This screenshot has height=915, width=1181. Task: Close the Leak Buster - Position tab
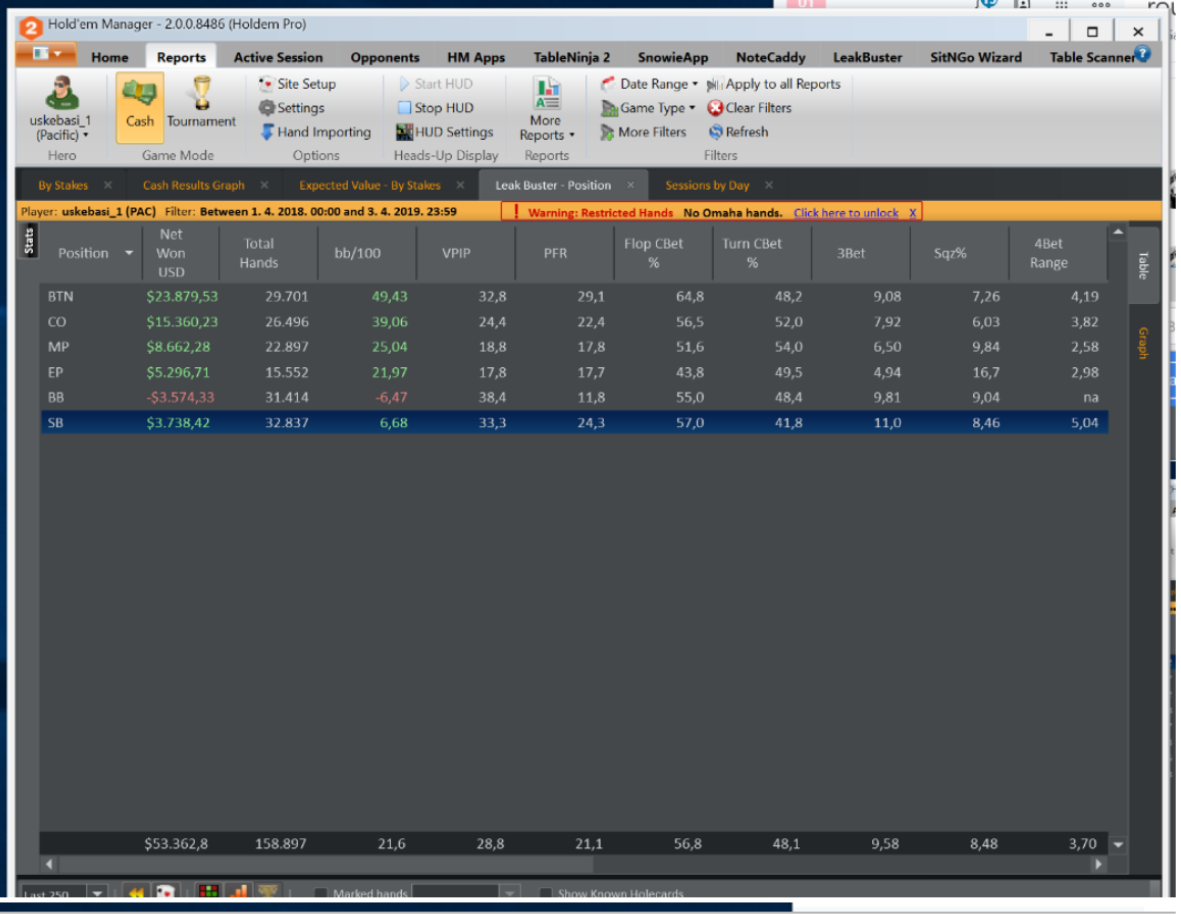(x=630, y=185)
